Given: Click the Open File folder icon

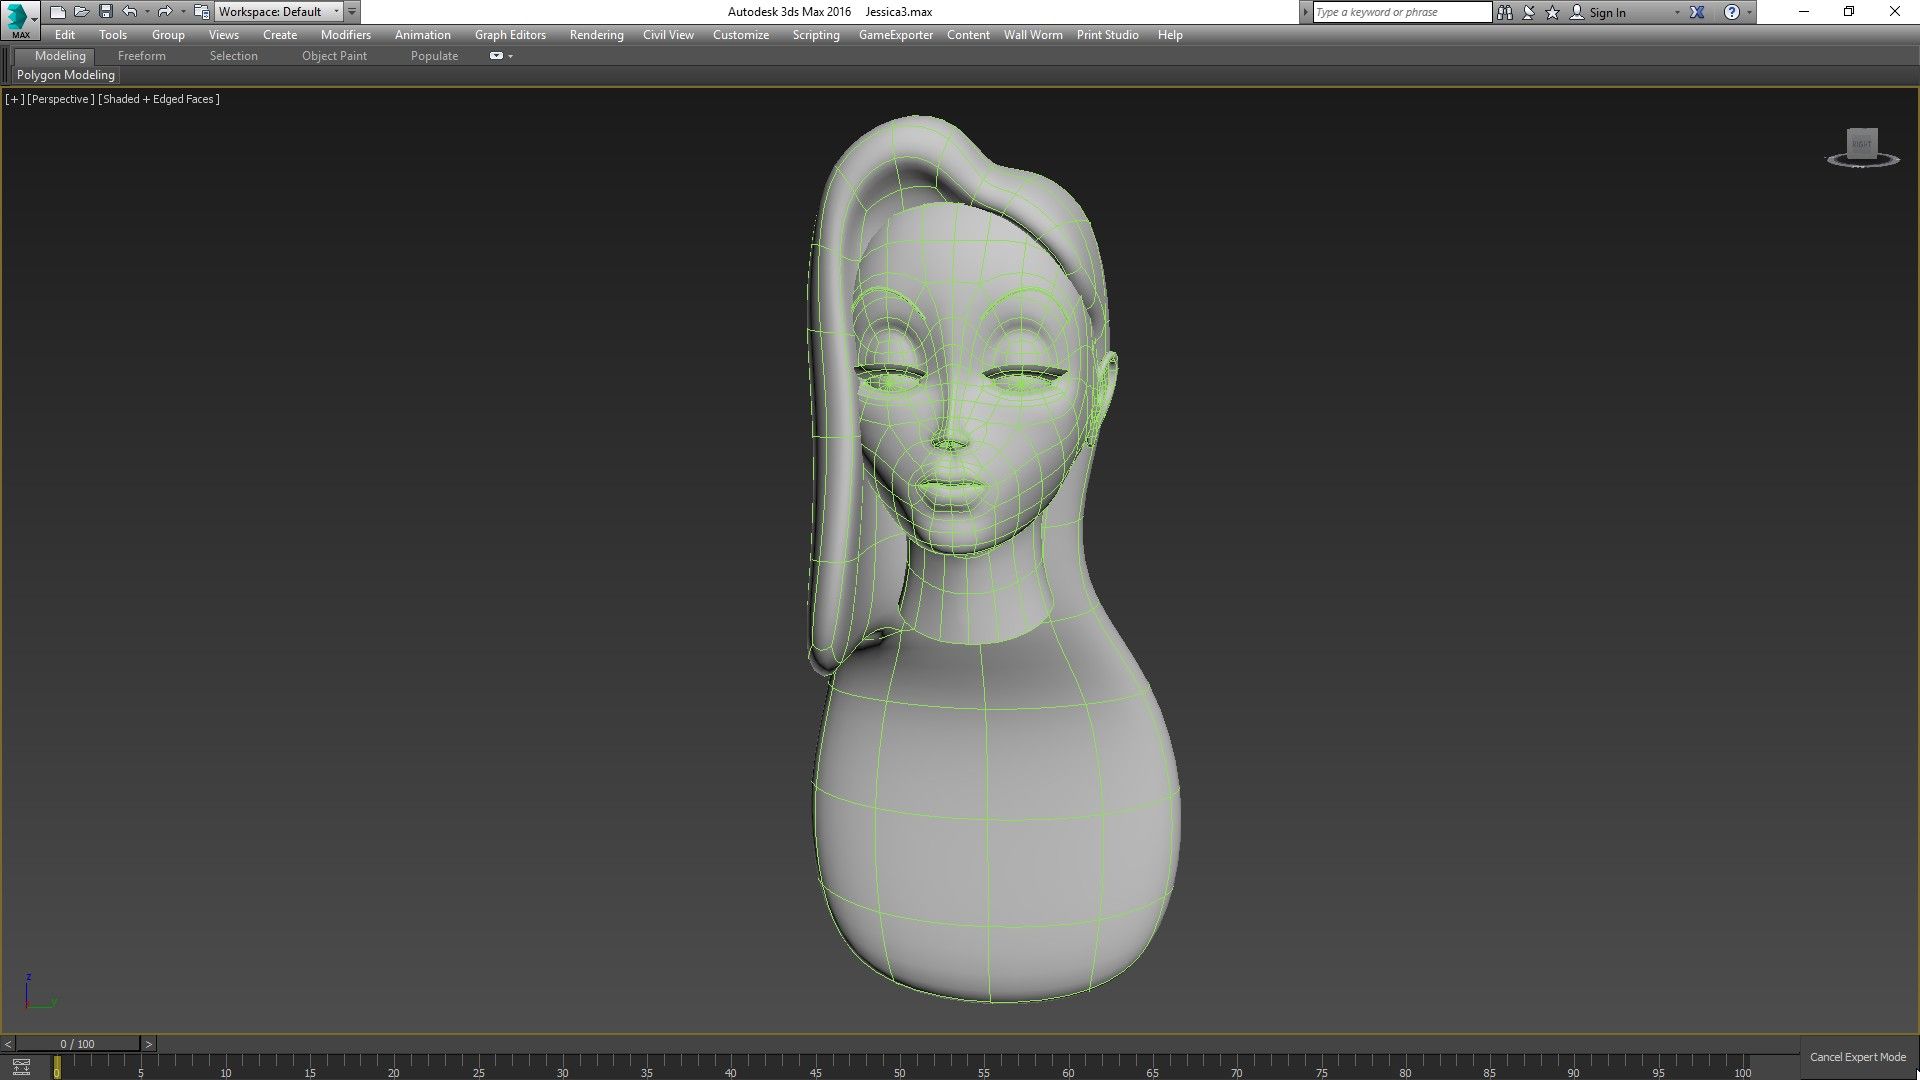Looking at the screenshot, I should click(x=82, y=12).
